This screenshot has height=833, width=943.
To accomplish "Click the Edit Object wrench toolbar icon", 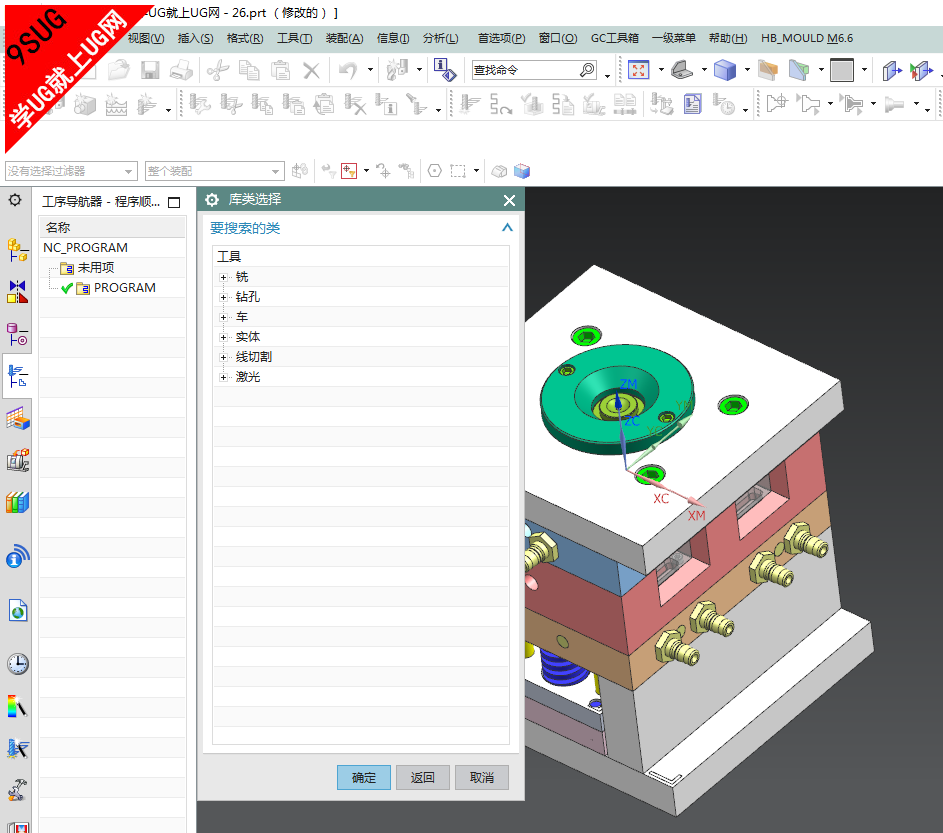I will pos(199,104).
